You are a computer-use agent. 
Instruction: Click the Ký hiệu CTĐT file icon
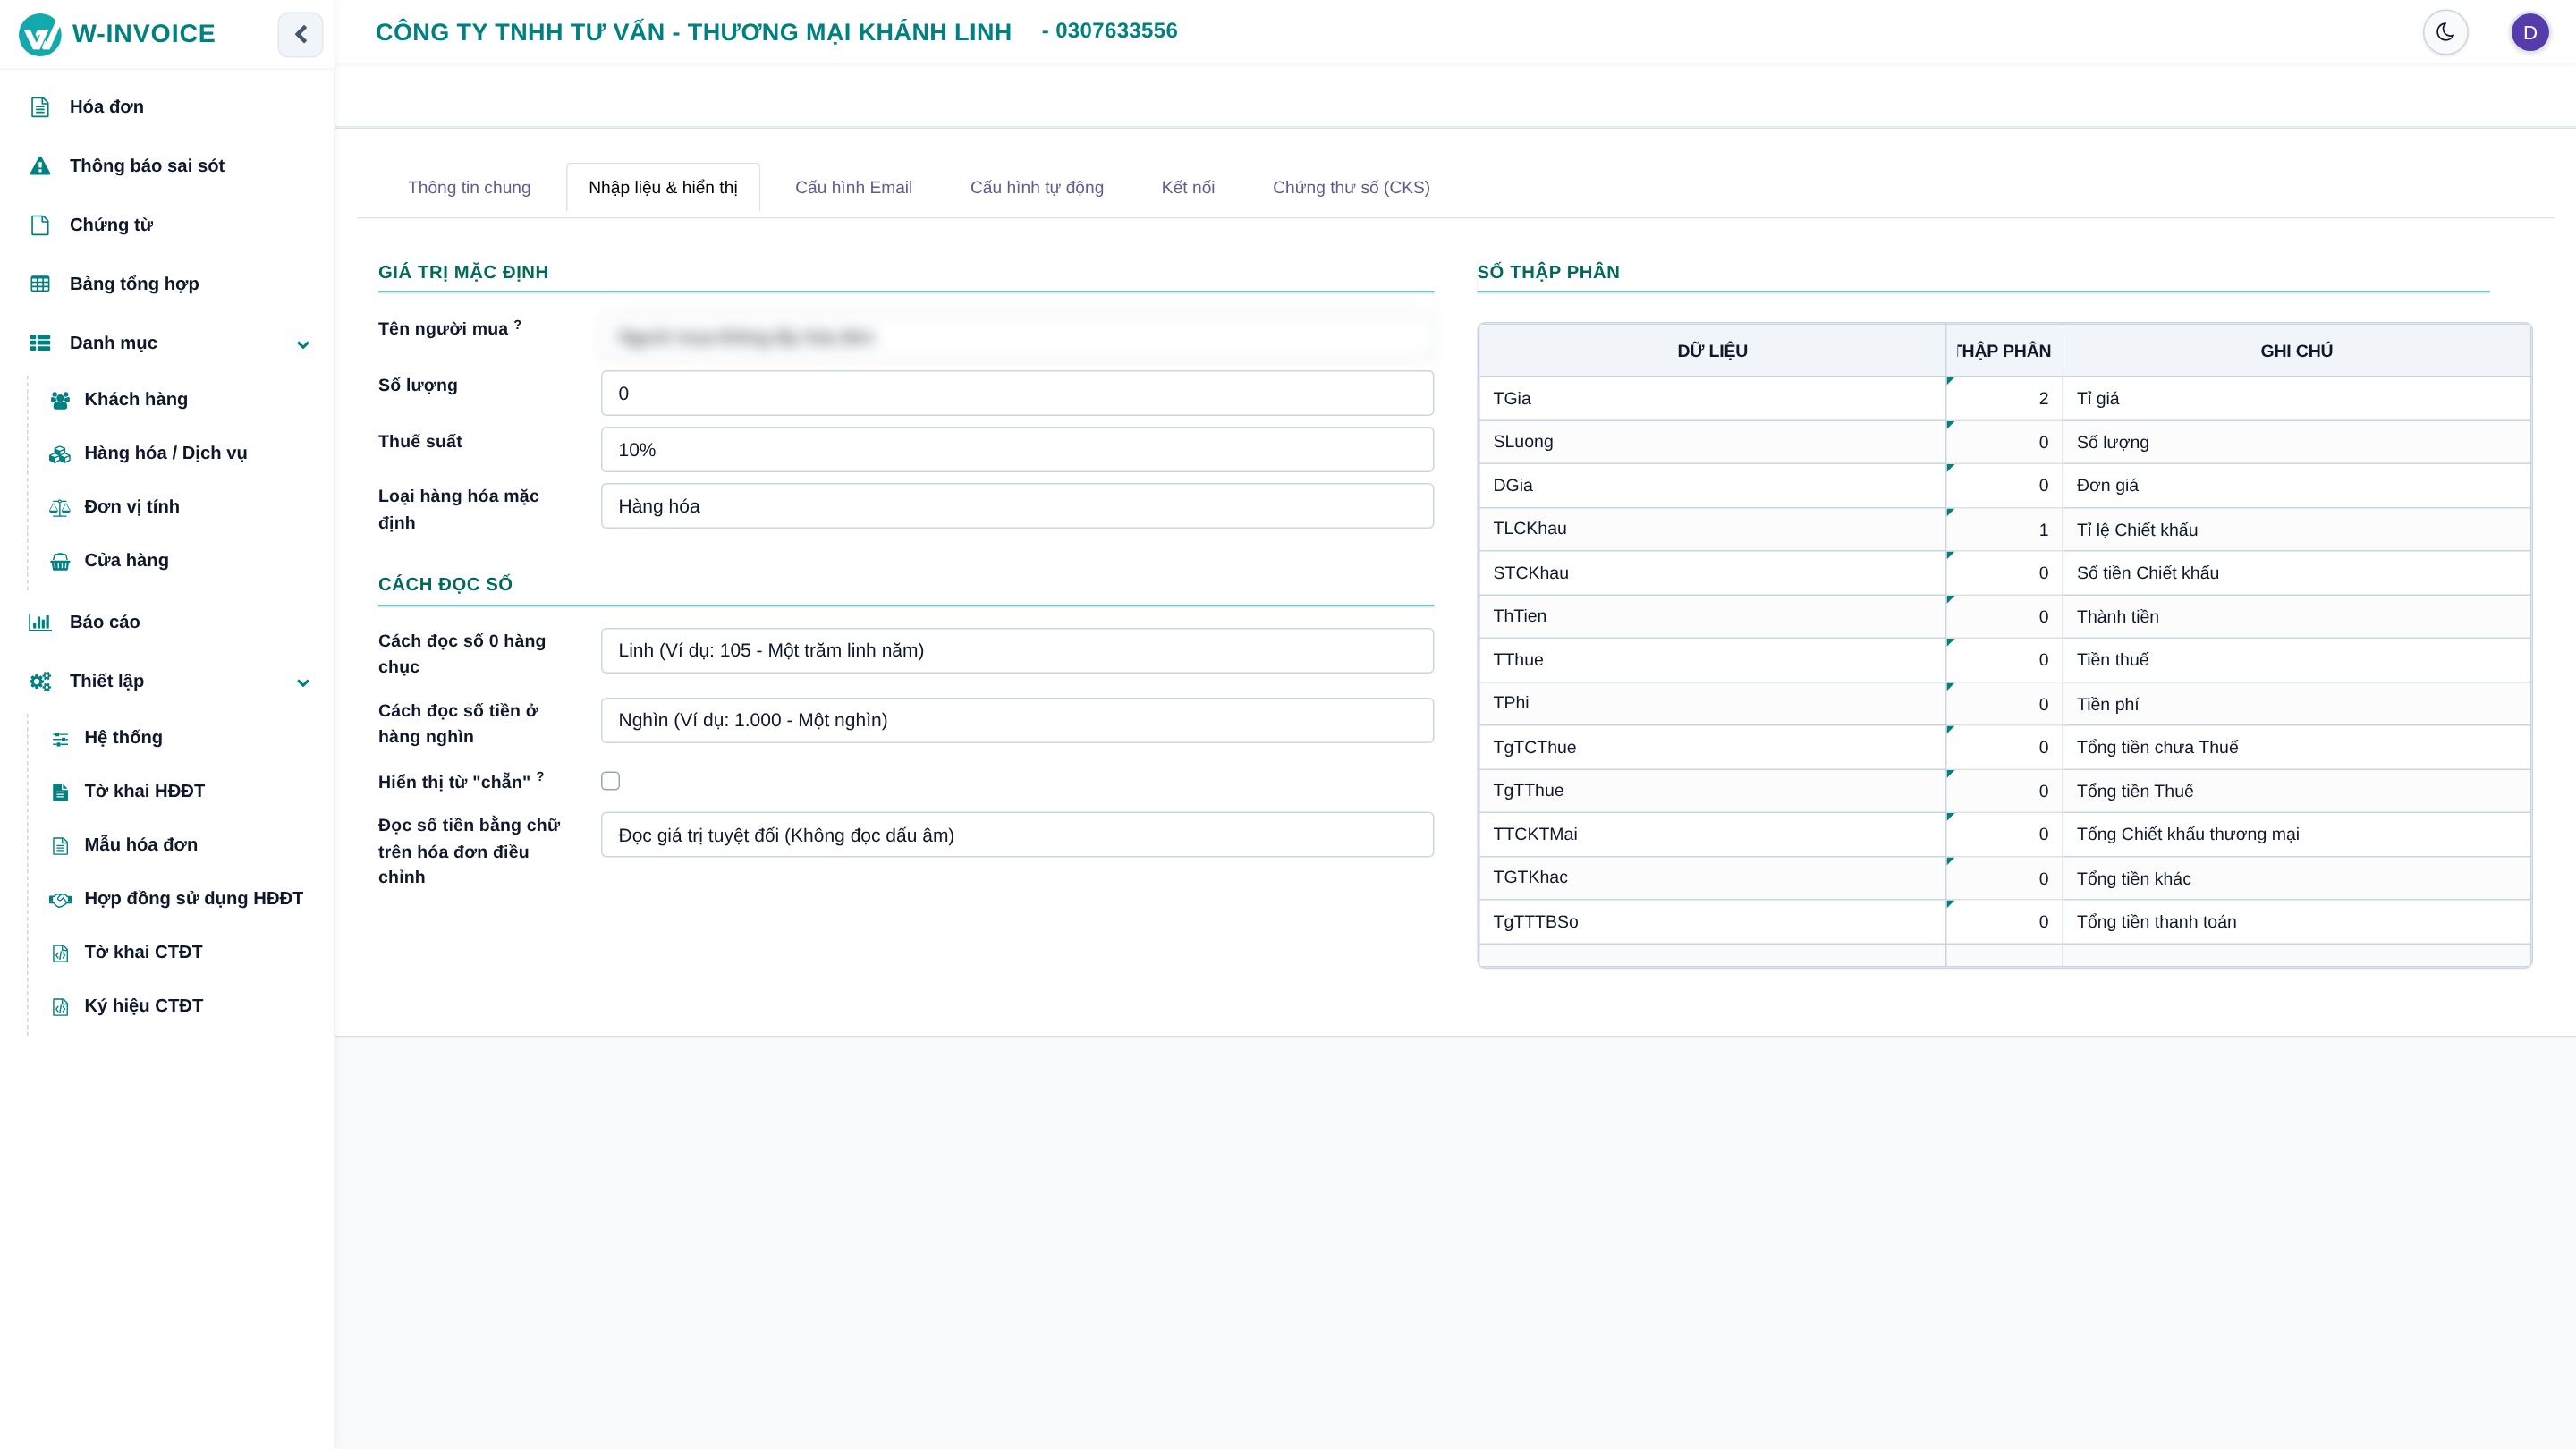point(60,1007)
